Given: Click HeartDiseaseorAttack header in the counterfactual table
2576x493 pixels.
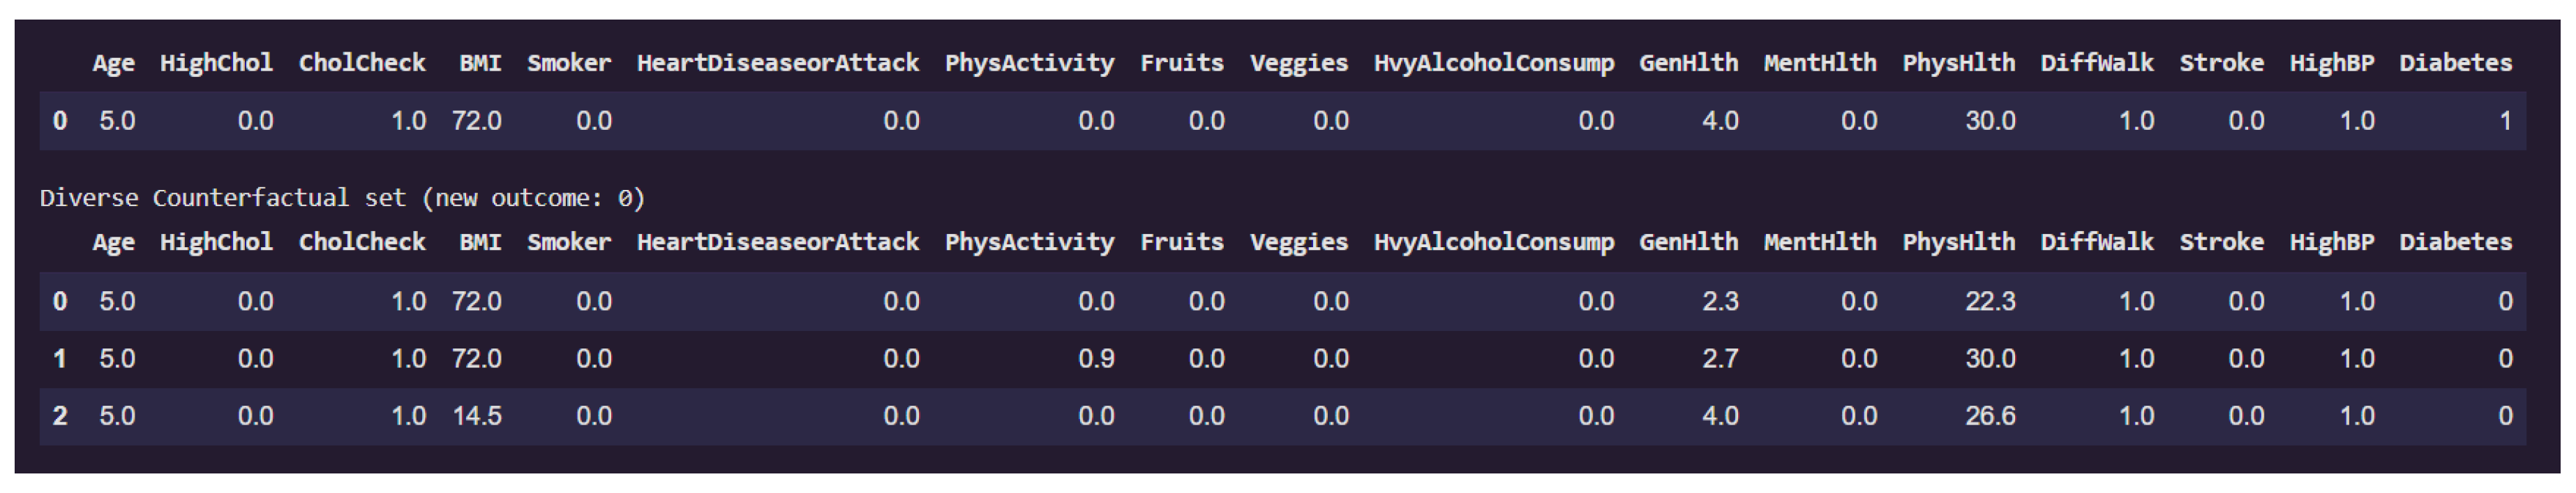Looking at the screenshot, I should 777,242.
